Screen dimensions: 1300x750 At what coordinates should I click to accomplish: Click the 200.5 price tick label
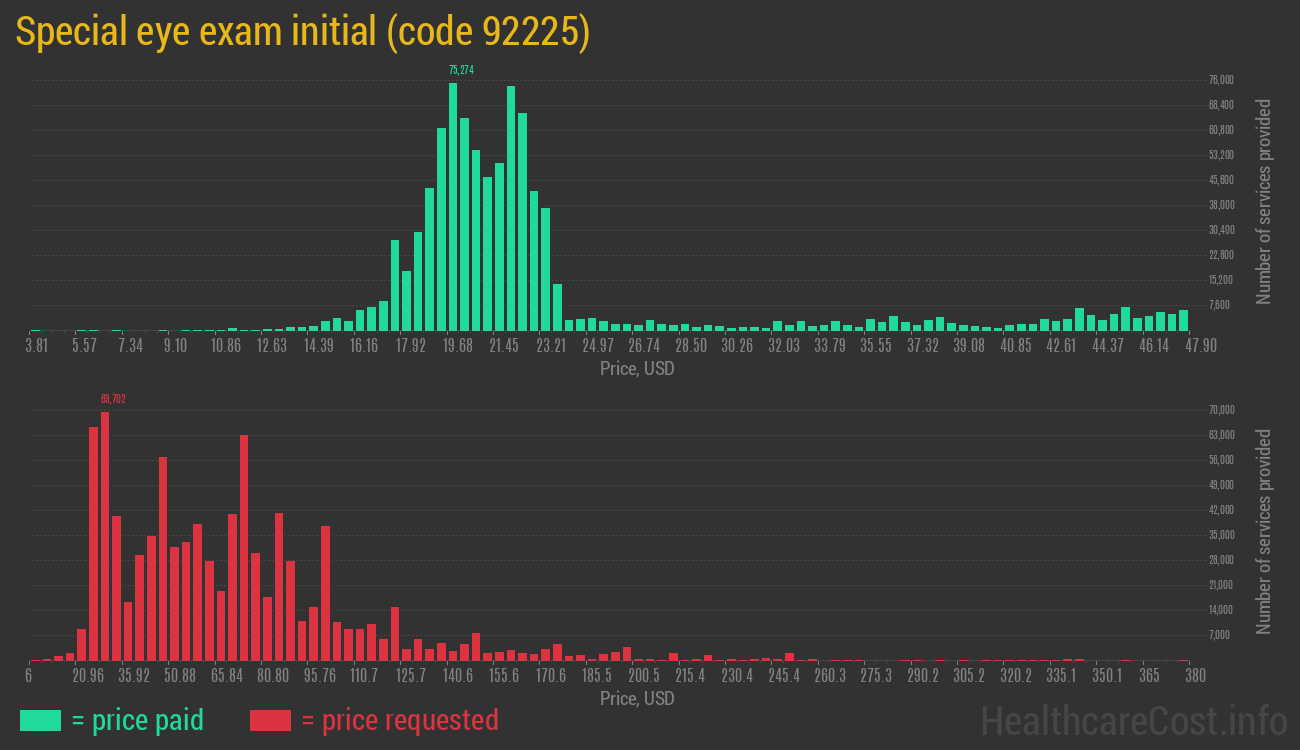[x=644, y=676]
